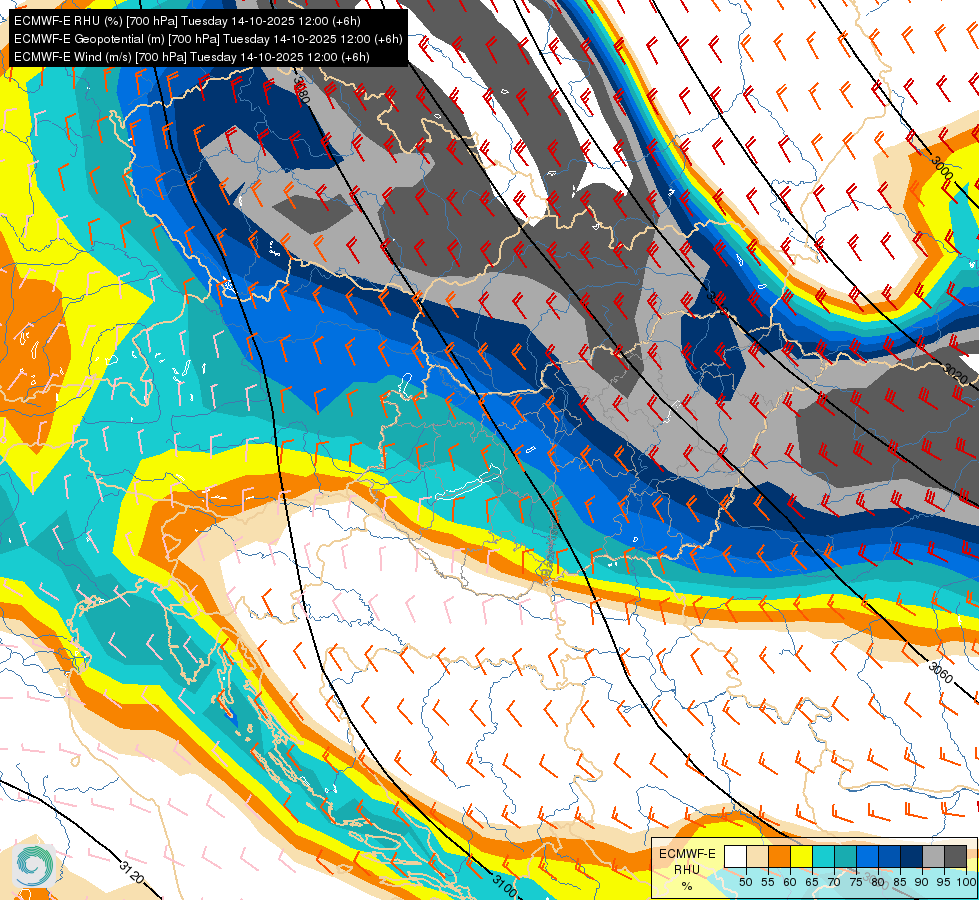
Task: Select the legend tick label '80'
Action: coord(878,882)
